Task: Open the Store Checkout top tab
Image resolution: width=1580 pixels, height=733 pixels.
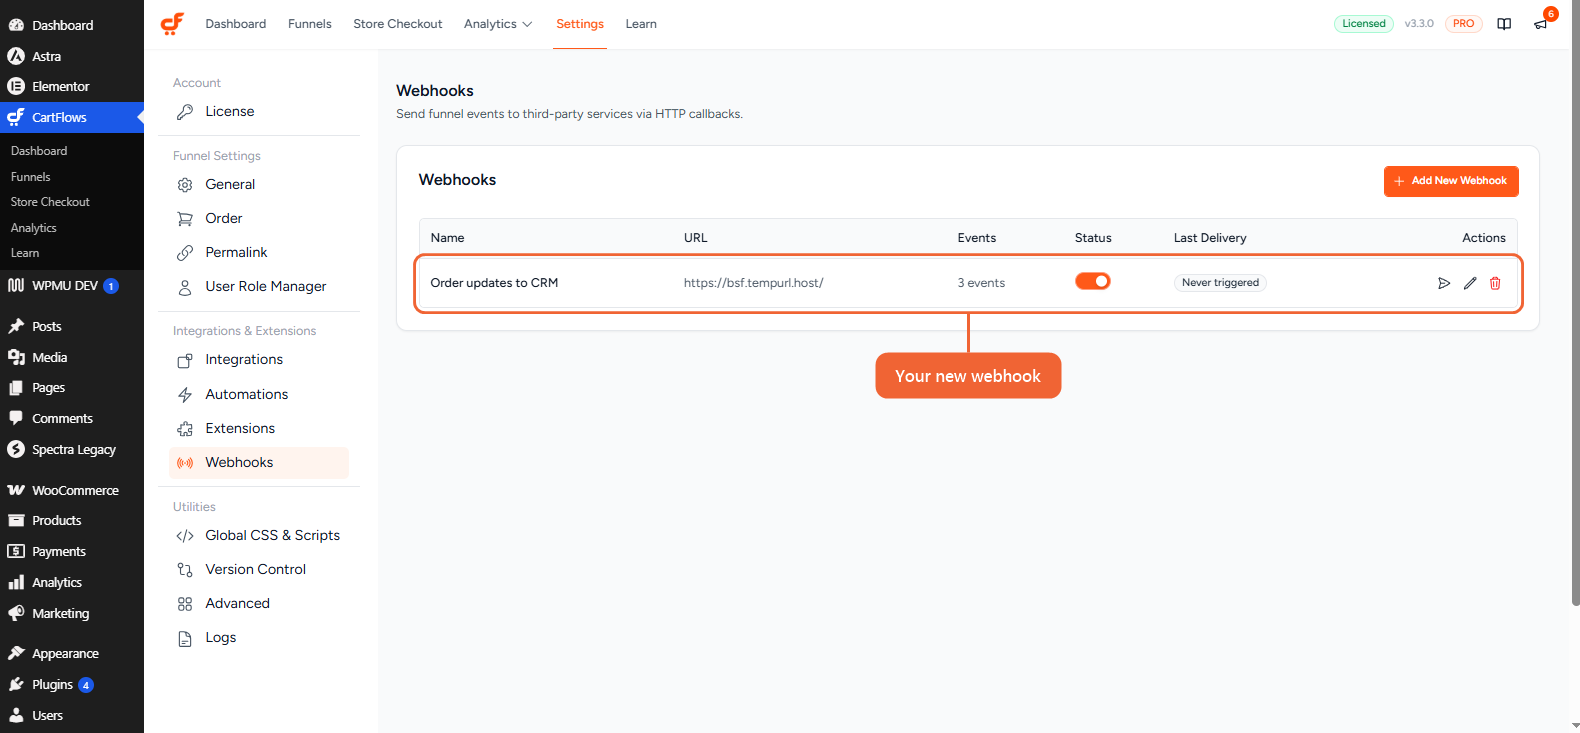Action: click(398, 24)
